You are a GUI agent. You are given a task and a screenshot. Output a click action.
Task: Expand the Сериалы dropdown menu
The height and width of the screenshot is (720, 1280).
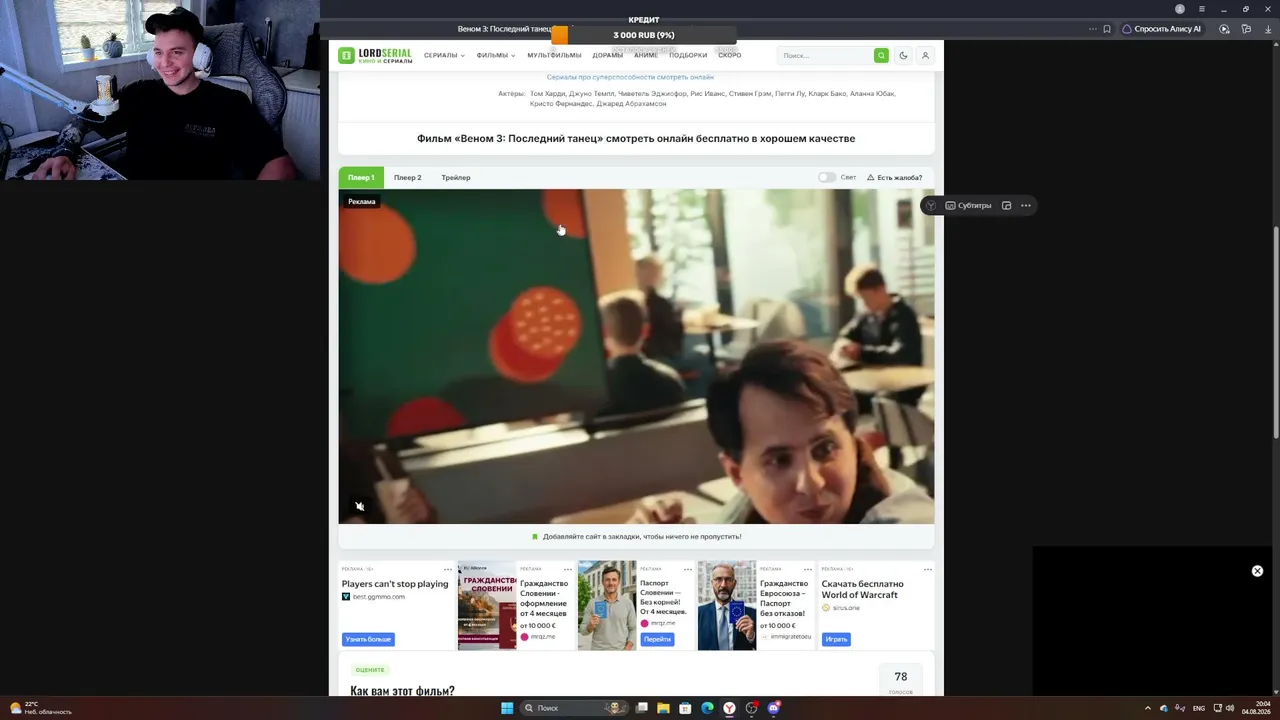pyautogui.click(x=444, y=56)
